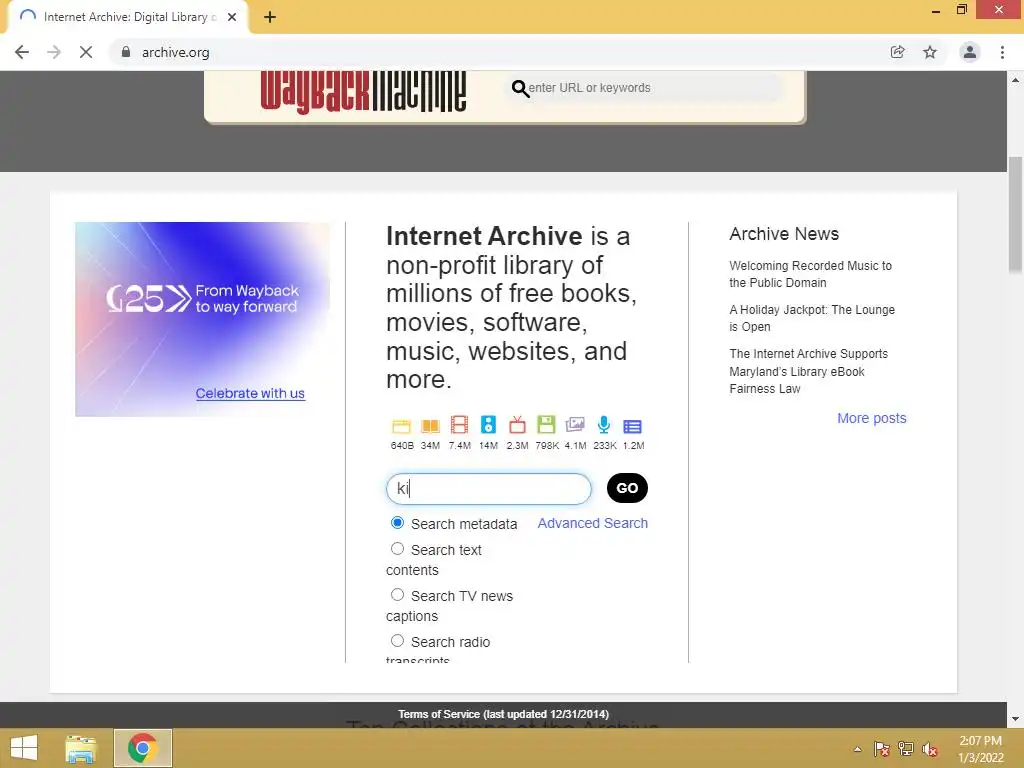
Task: Open a new tab with plus button
Action: tap(270, 17)
